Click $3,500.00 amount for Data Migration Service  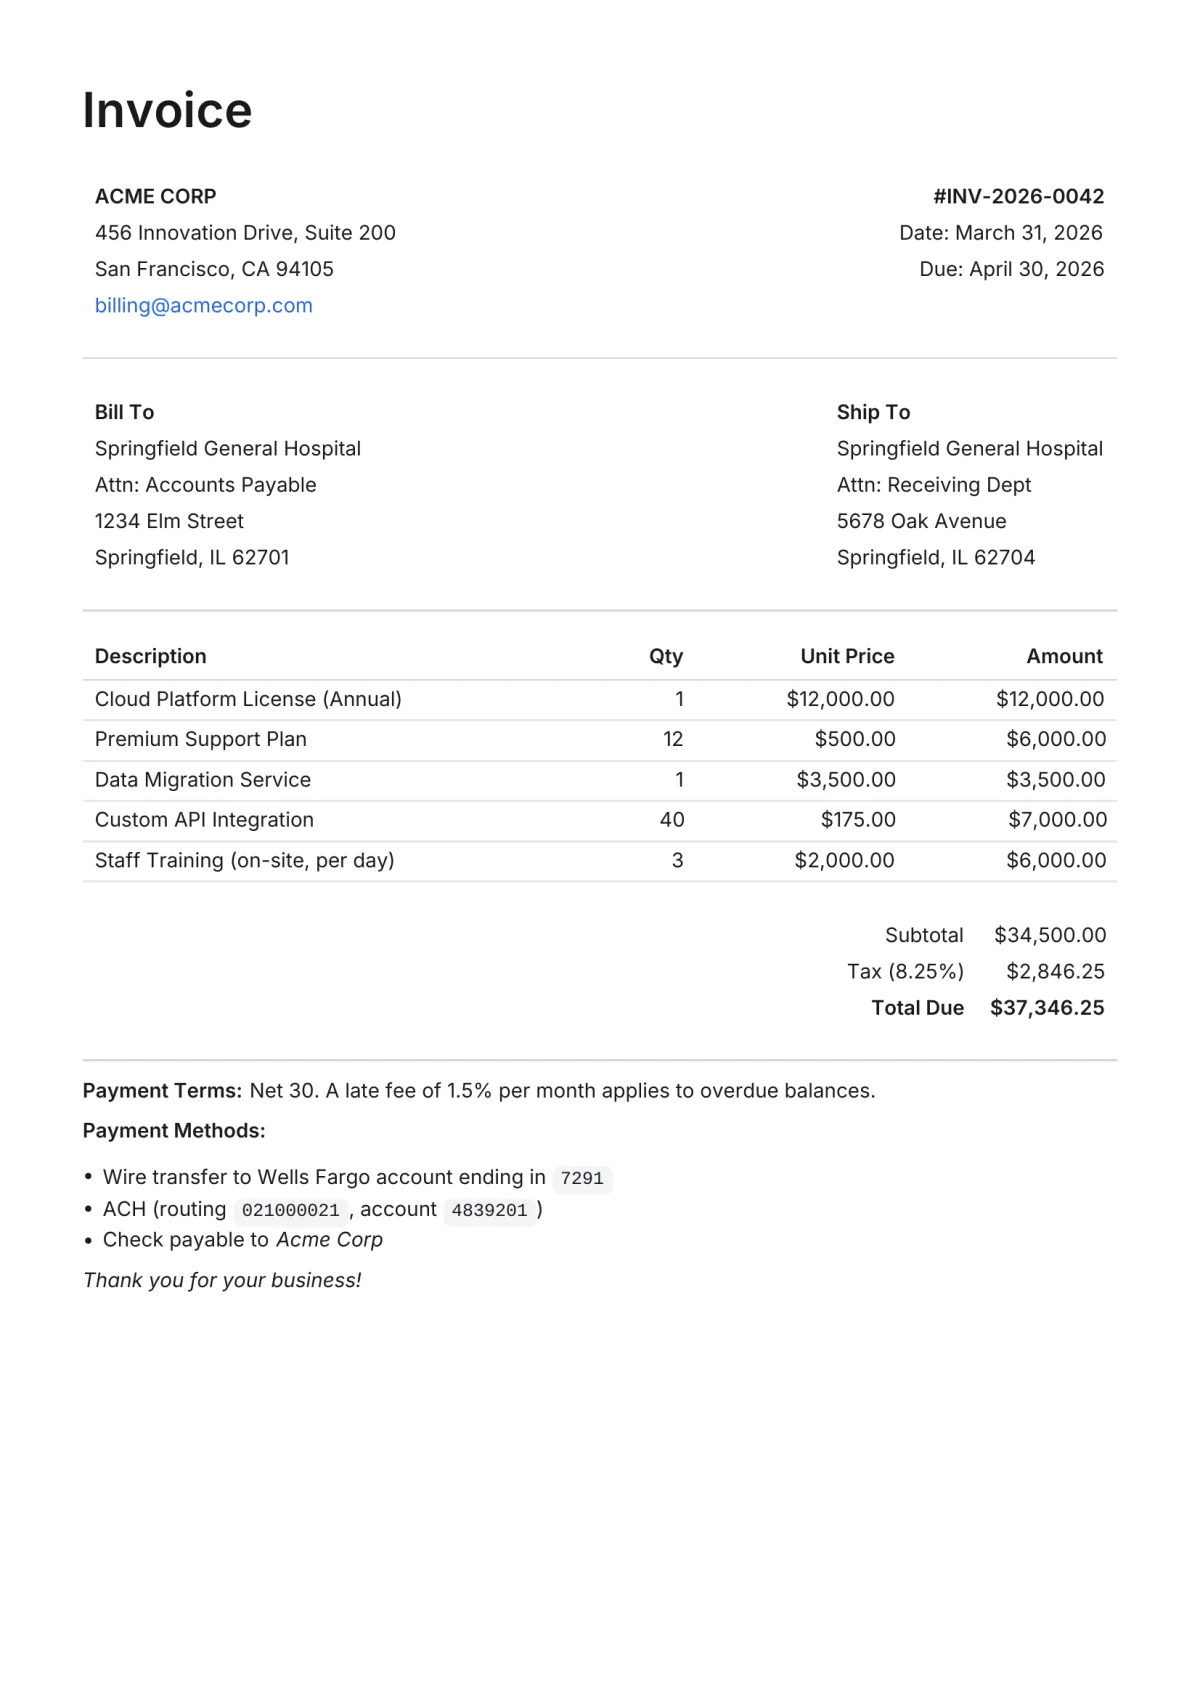(x=1055, y=780)
